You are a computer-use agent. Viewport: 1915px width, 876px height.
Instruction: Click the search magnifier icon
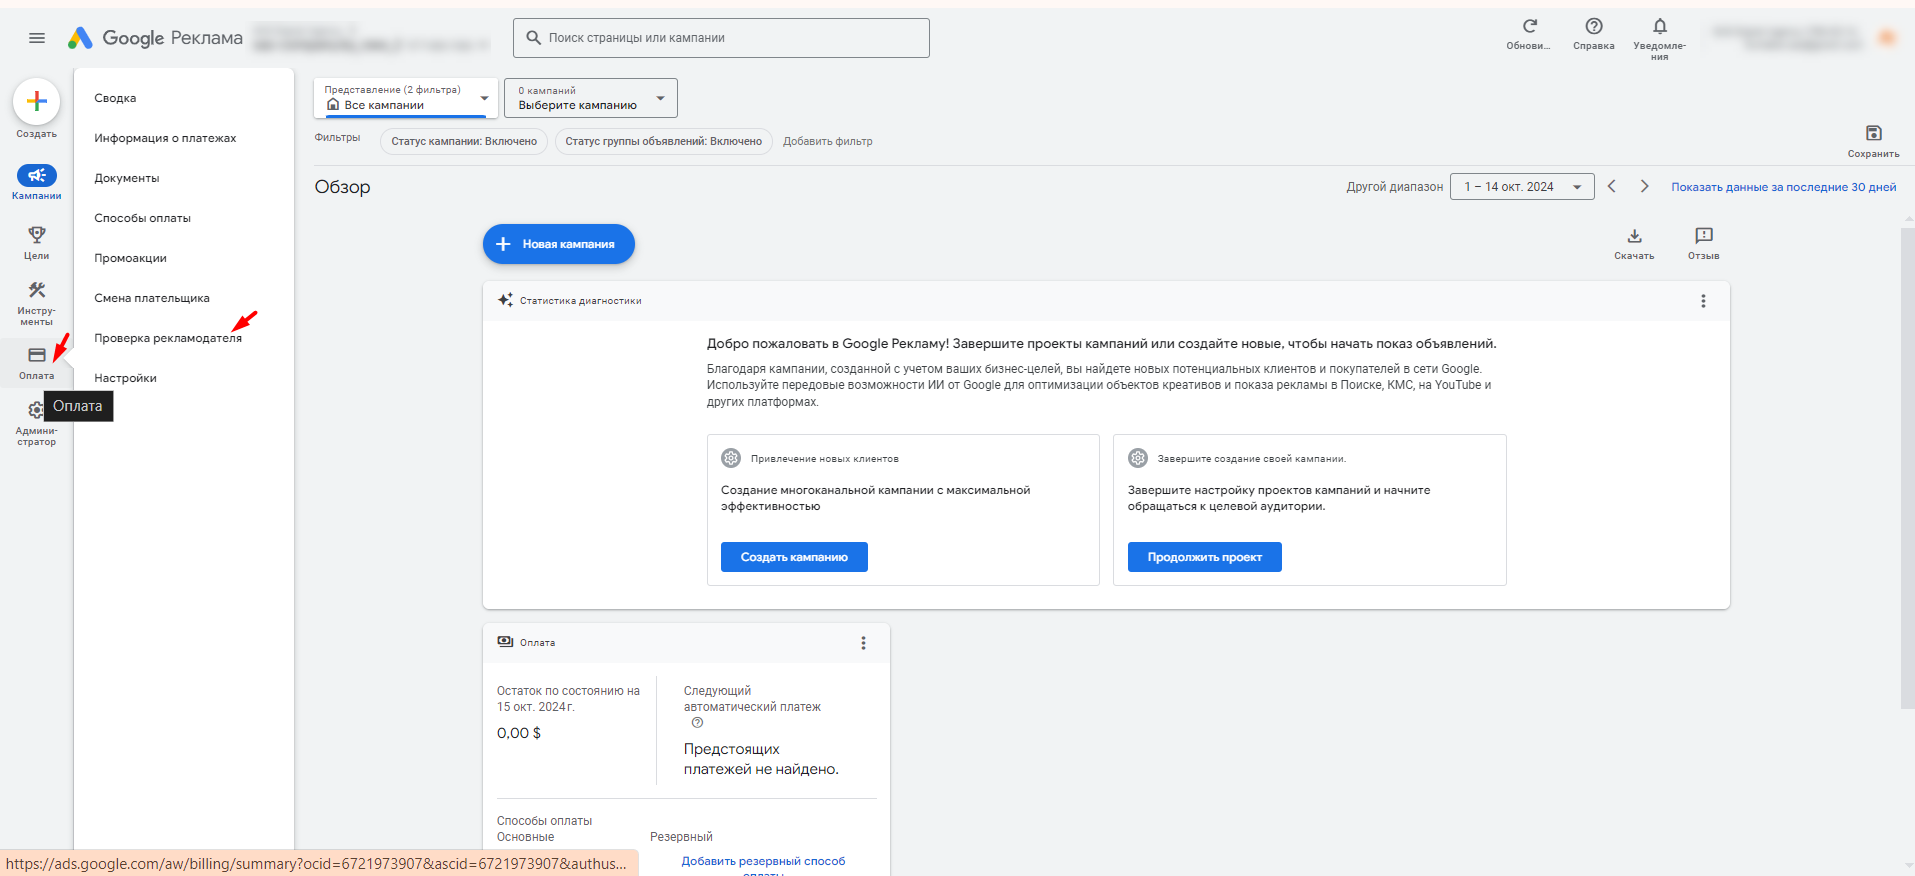tap(534, 38)
